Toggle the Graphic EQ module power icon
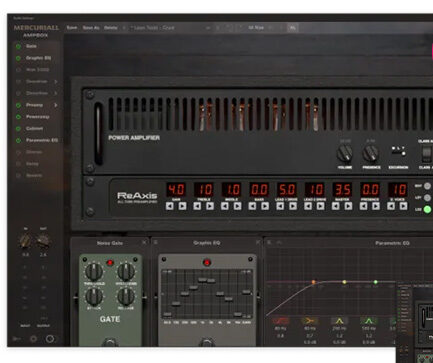Image resolution: width=433 pixels, height=363 pixels. [x=18, y=58]
